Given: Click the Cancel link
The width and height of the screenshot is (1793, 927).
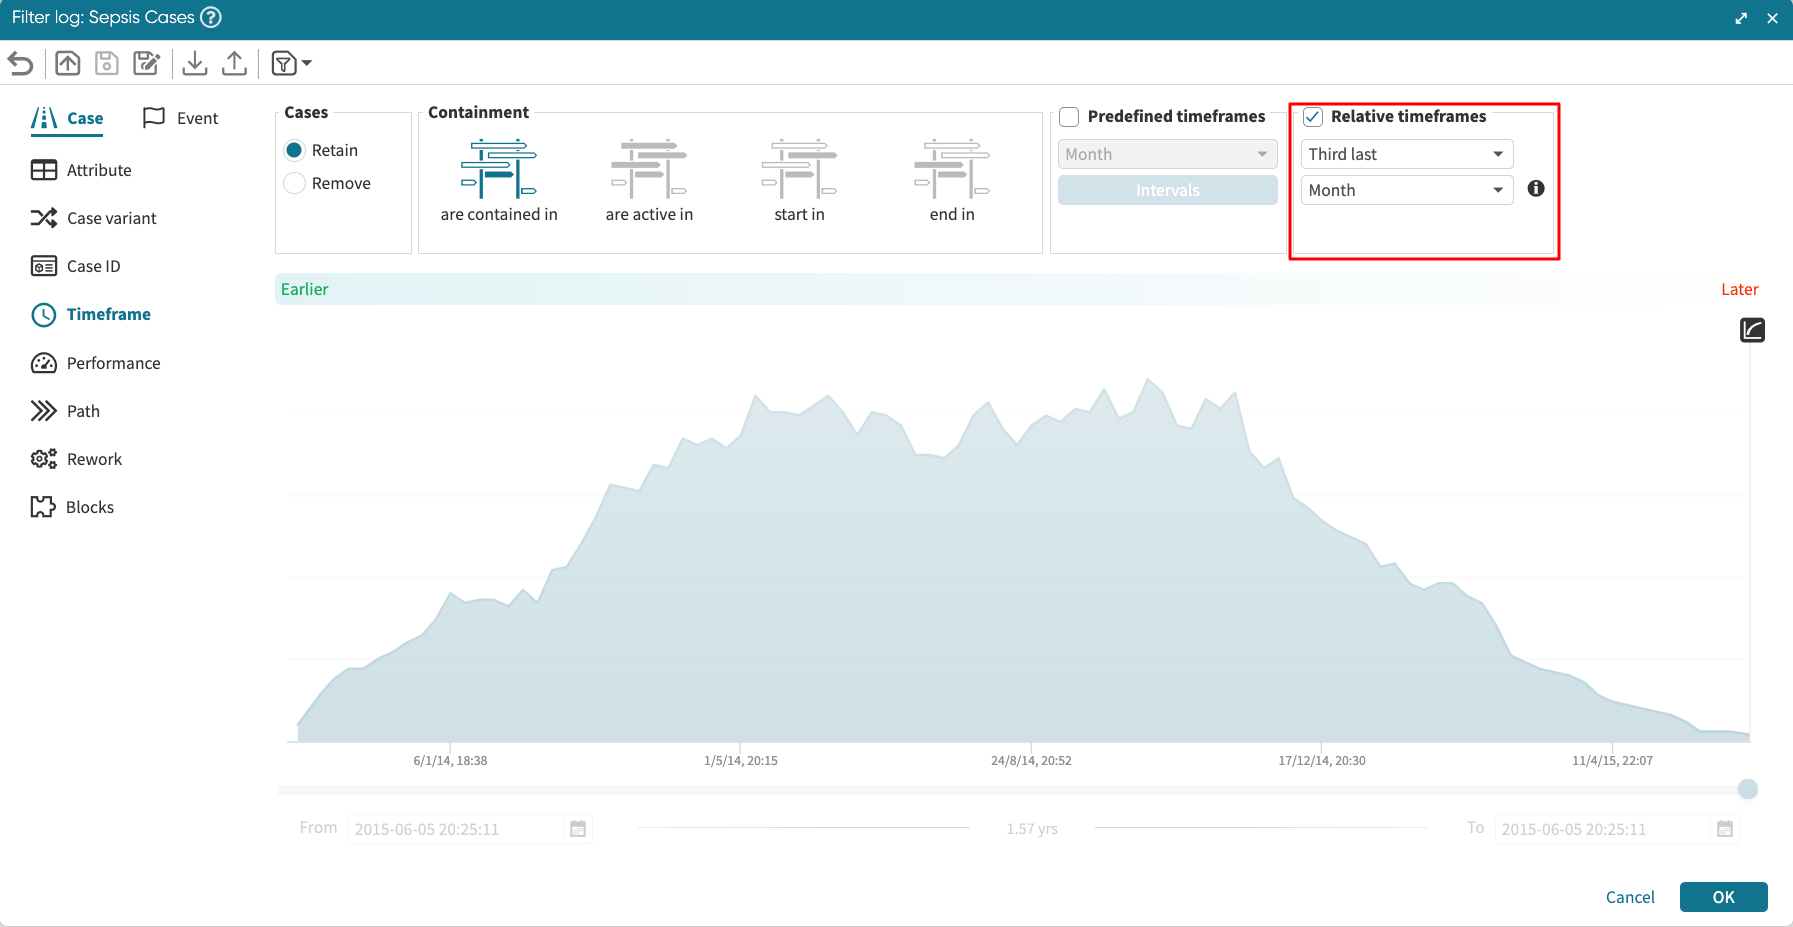Looking at the screenshot, I should pyautogui.click(x=1629, y=897).
